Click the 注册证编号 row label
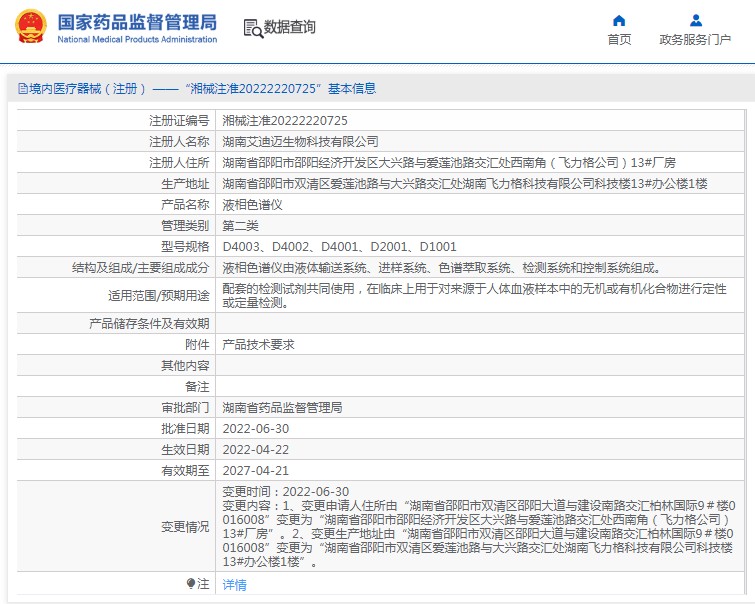Image resolution: width=755 pixels, height=604 pixels. coord(179,120)
